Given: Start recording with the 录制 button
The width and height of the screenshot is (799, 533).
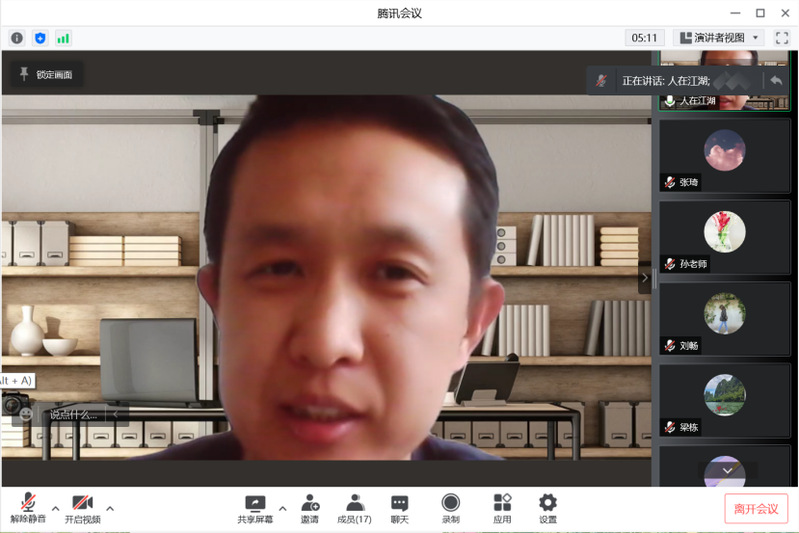Looking at the screenshot, I should 451,508.
